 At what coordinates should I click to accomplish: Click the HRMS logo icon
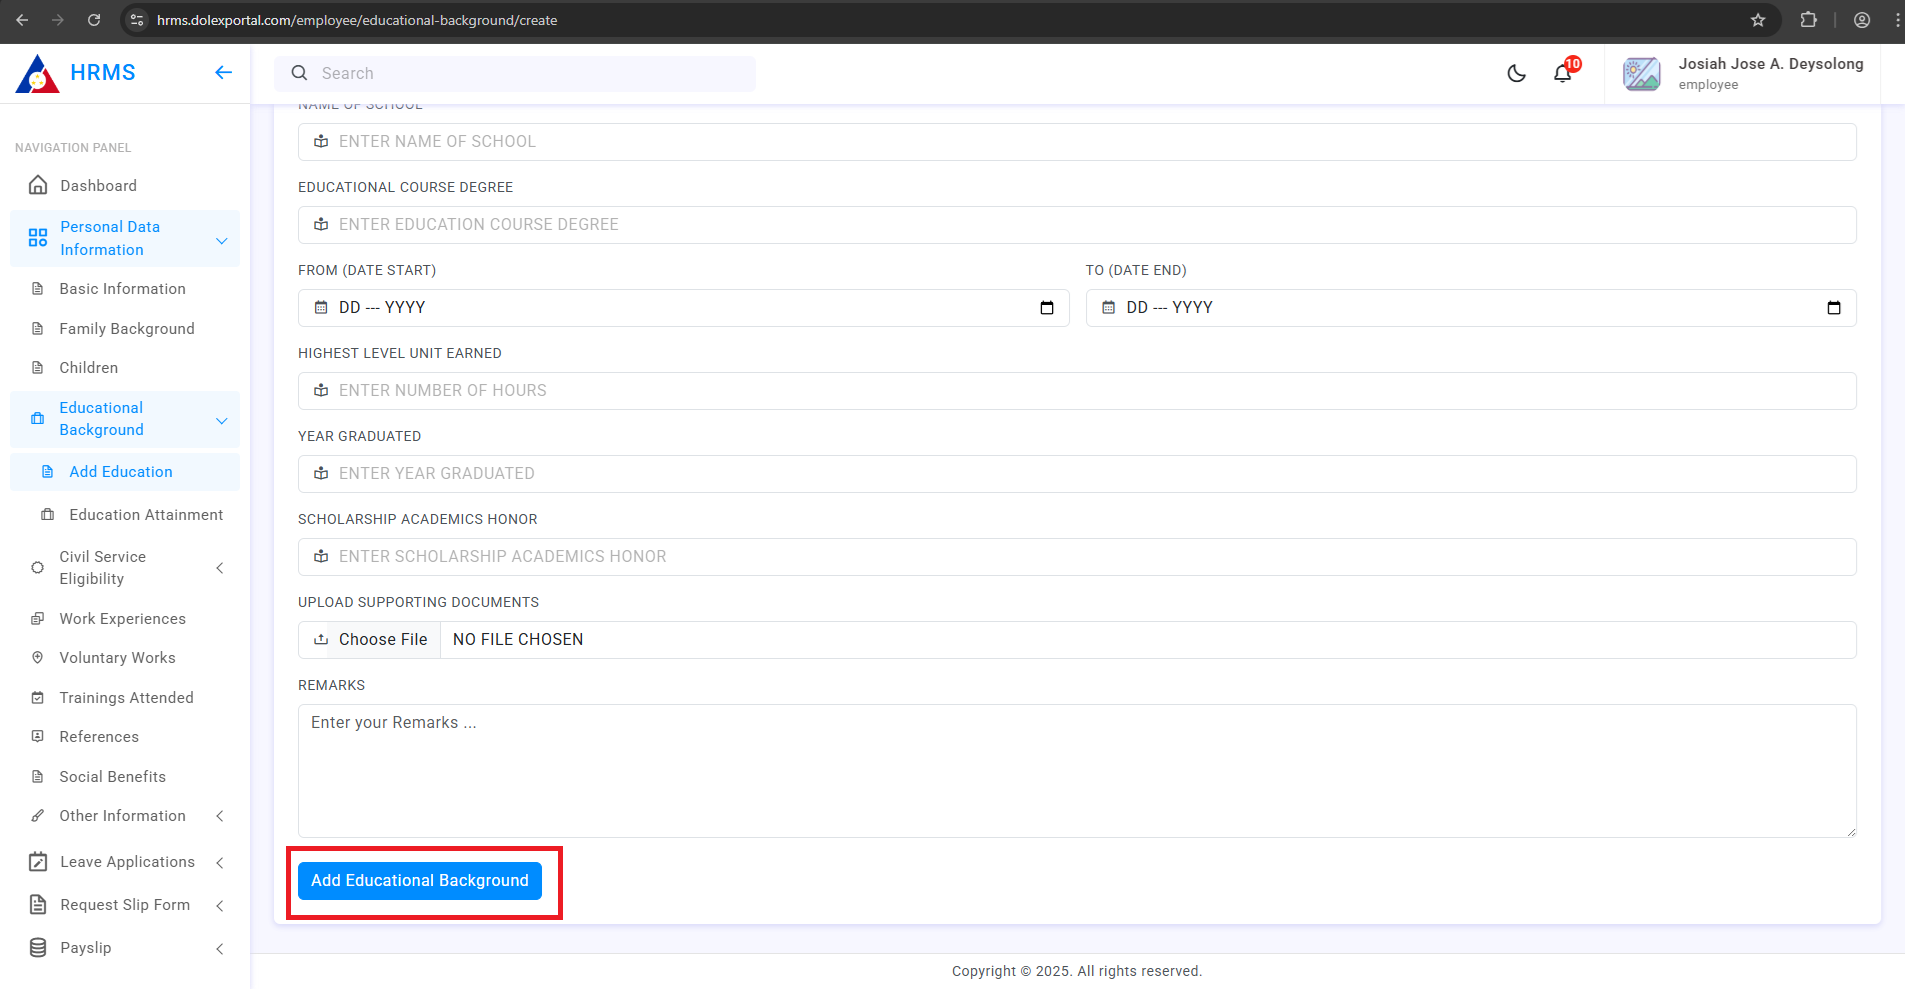coord(38,74)
